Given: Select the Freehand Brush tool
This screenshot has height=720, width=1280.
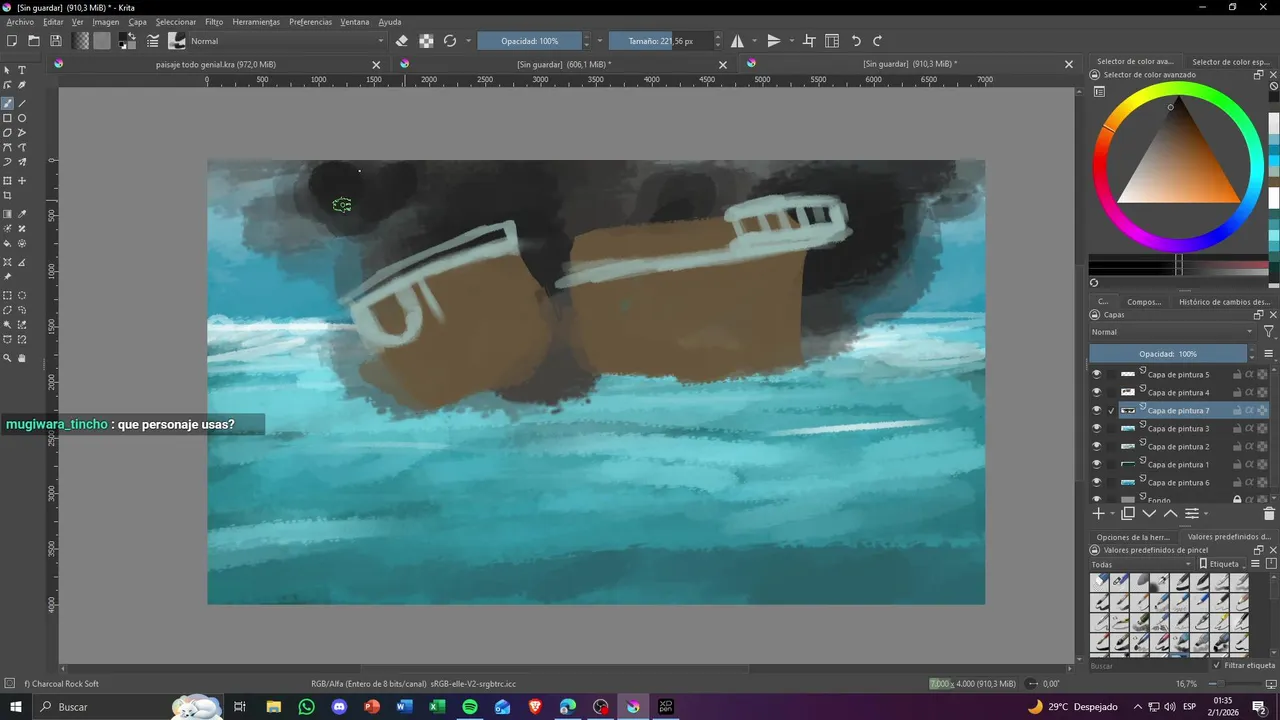Looking at the screenshot, I should [x=7, y=104].
